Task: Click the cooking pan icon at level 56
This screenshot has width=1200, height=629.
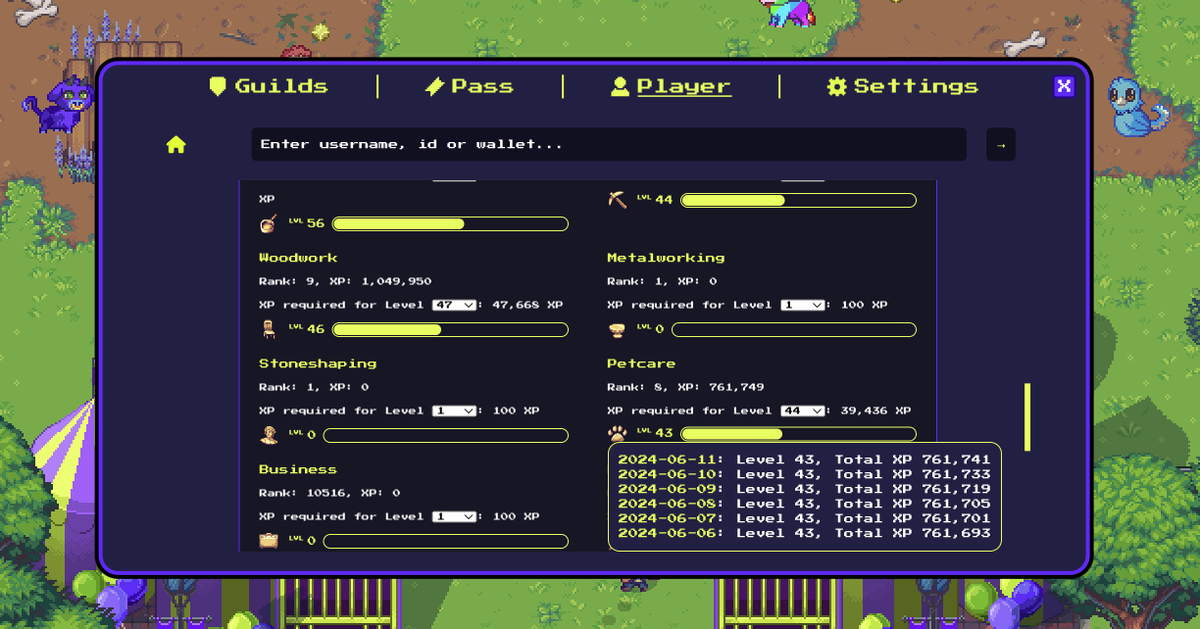Action: [x=268, y=223]
